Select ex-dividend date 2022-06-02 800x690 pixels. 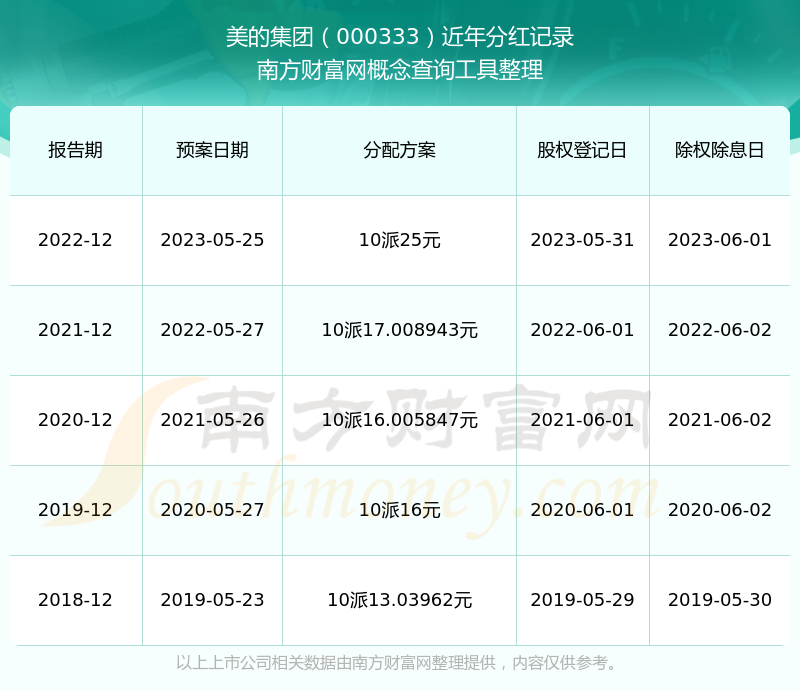pos(719,330)
